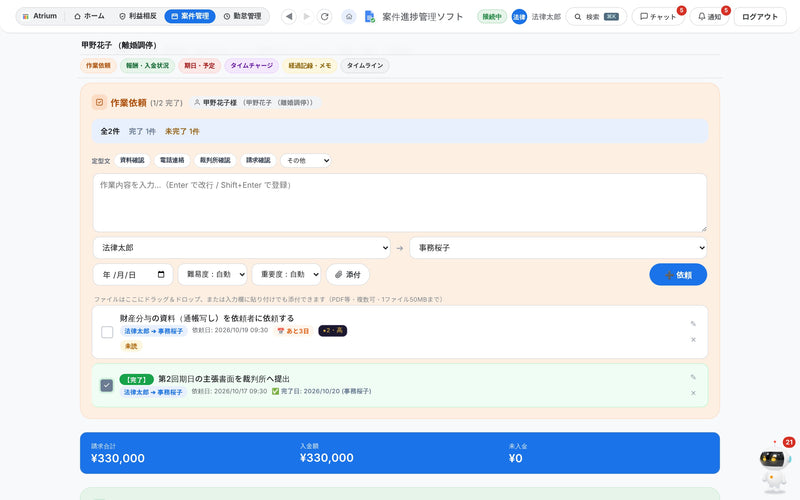The width and height of the screenshot is (800, 500).
Task: Uncheck the completed 第2回期日 task checkbox
Action: (x=107, y=385)
